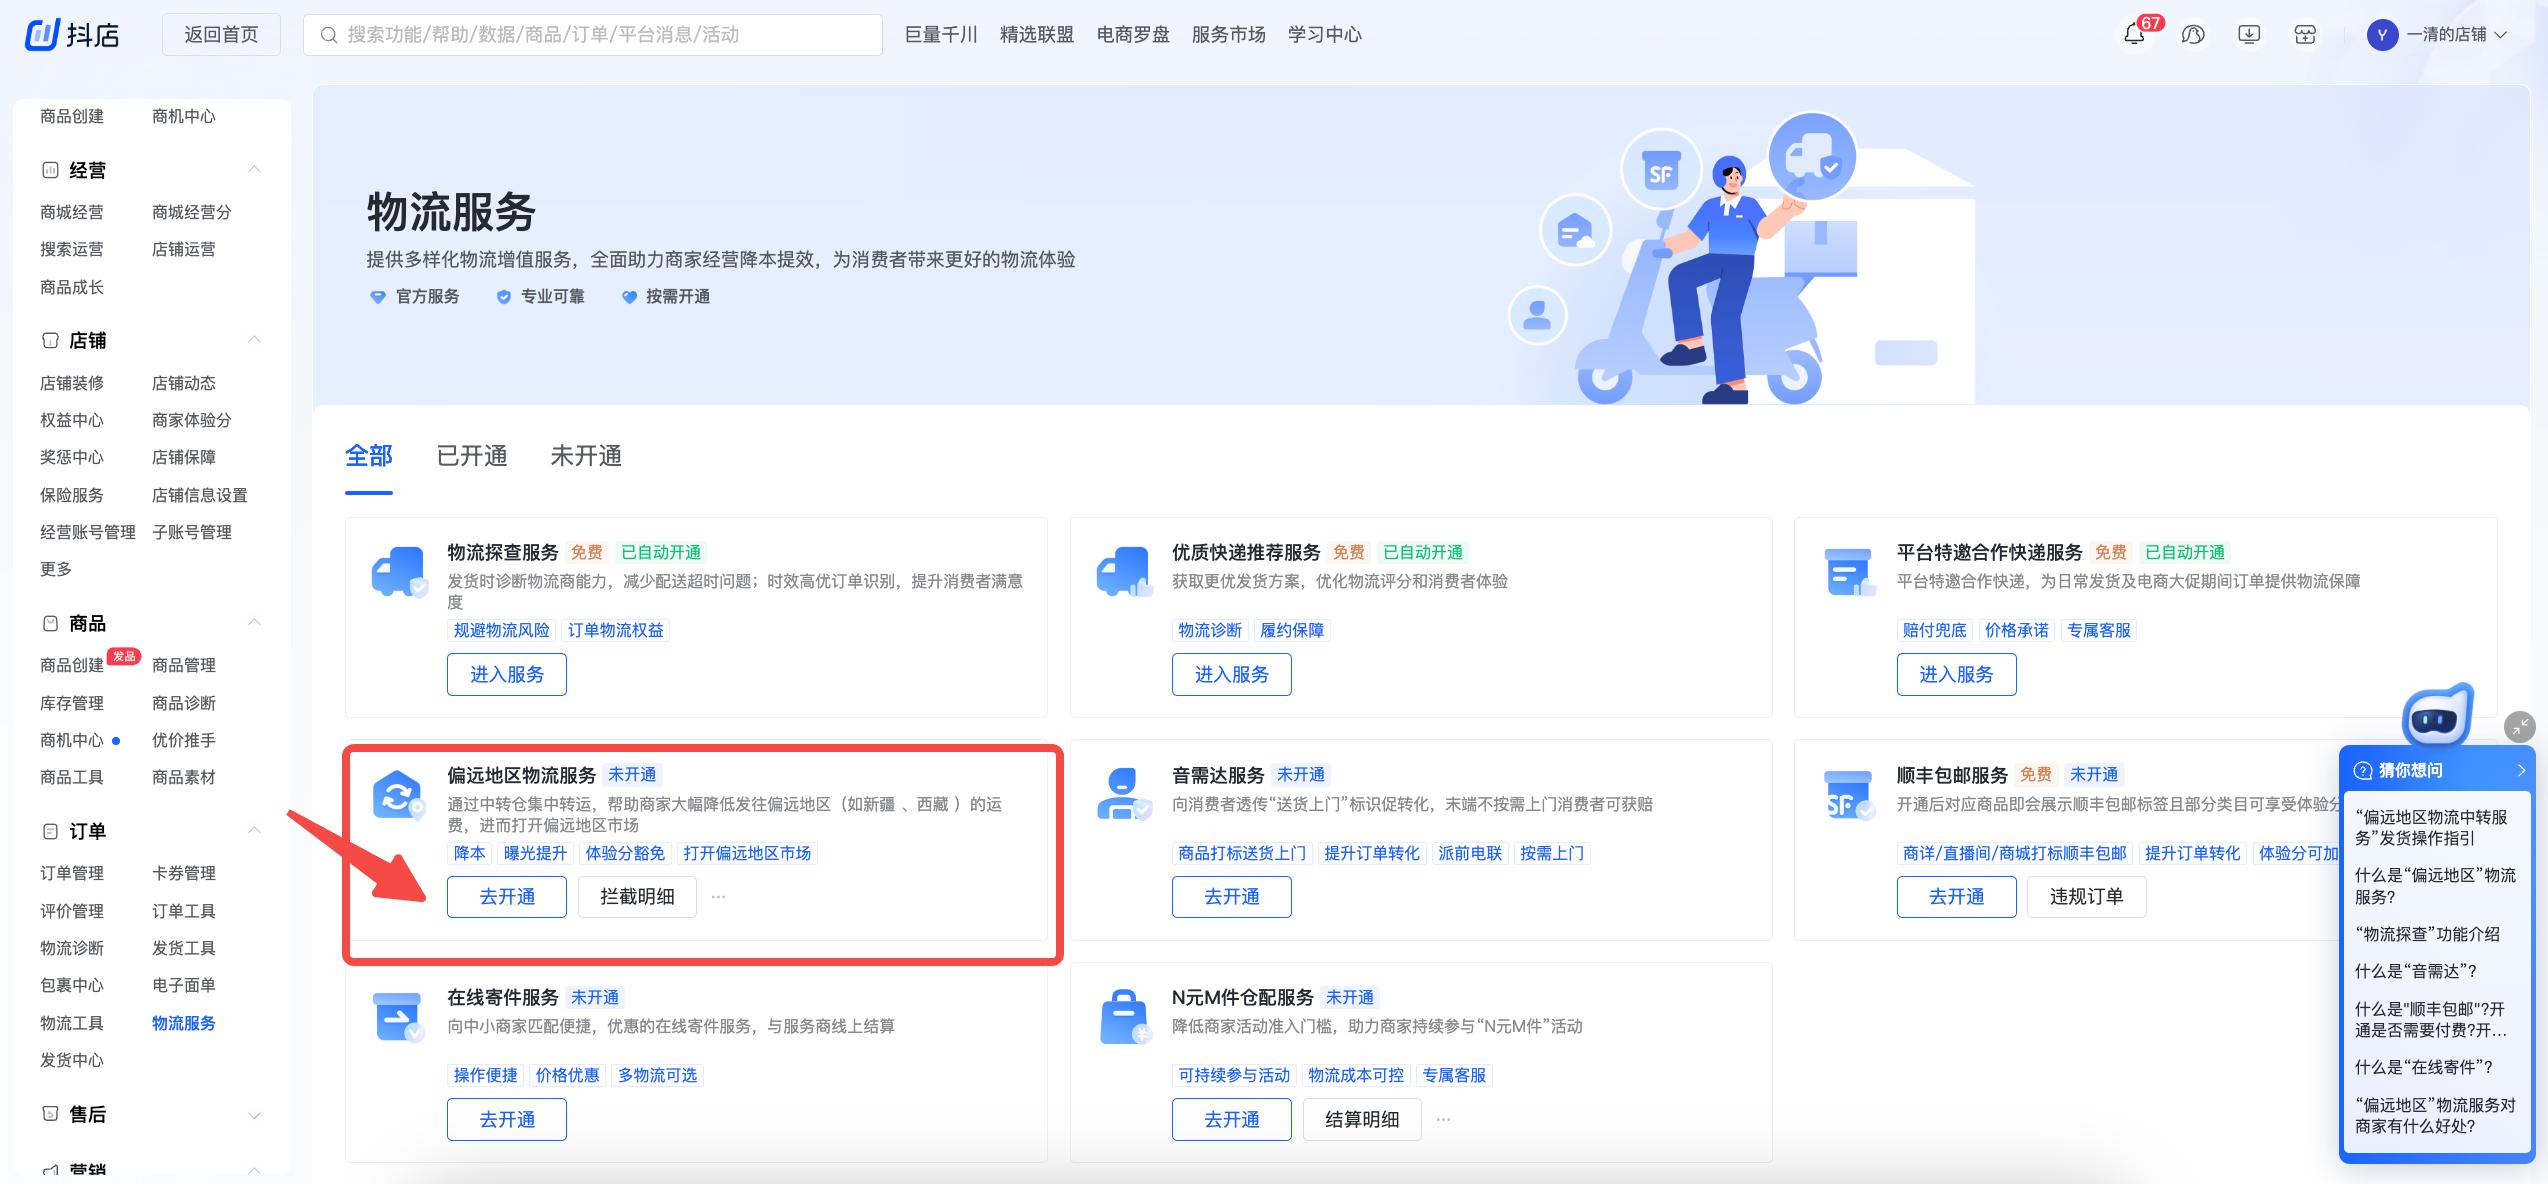Collapse the 店铺 sidebar section

(x=254, y=339)
